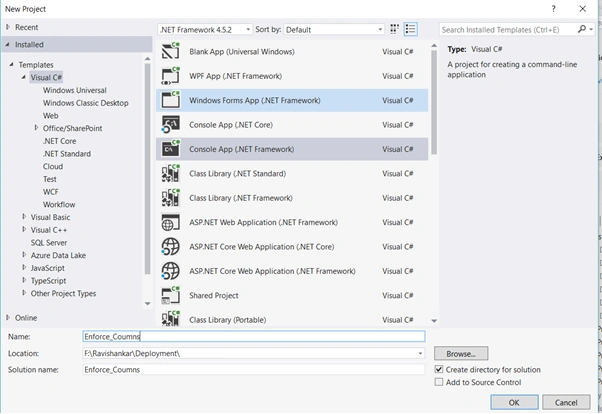The width and height of the screenshot is (602, 414).
Task: Click the template list scrollbar thumb
Action: (x=434, y=102)
